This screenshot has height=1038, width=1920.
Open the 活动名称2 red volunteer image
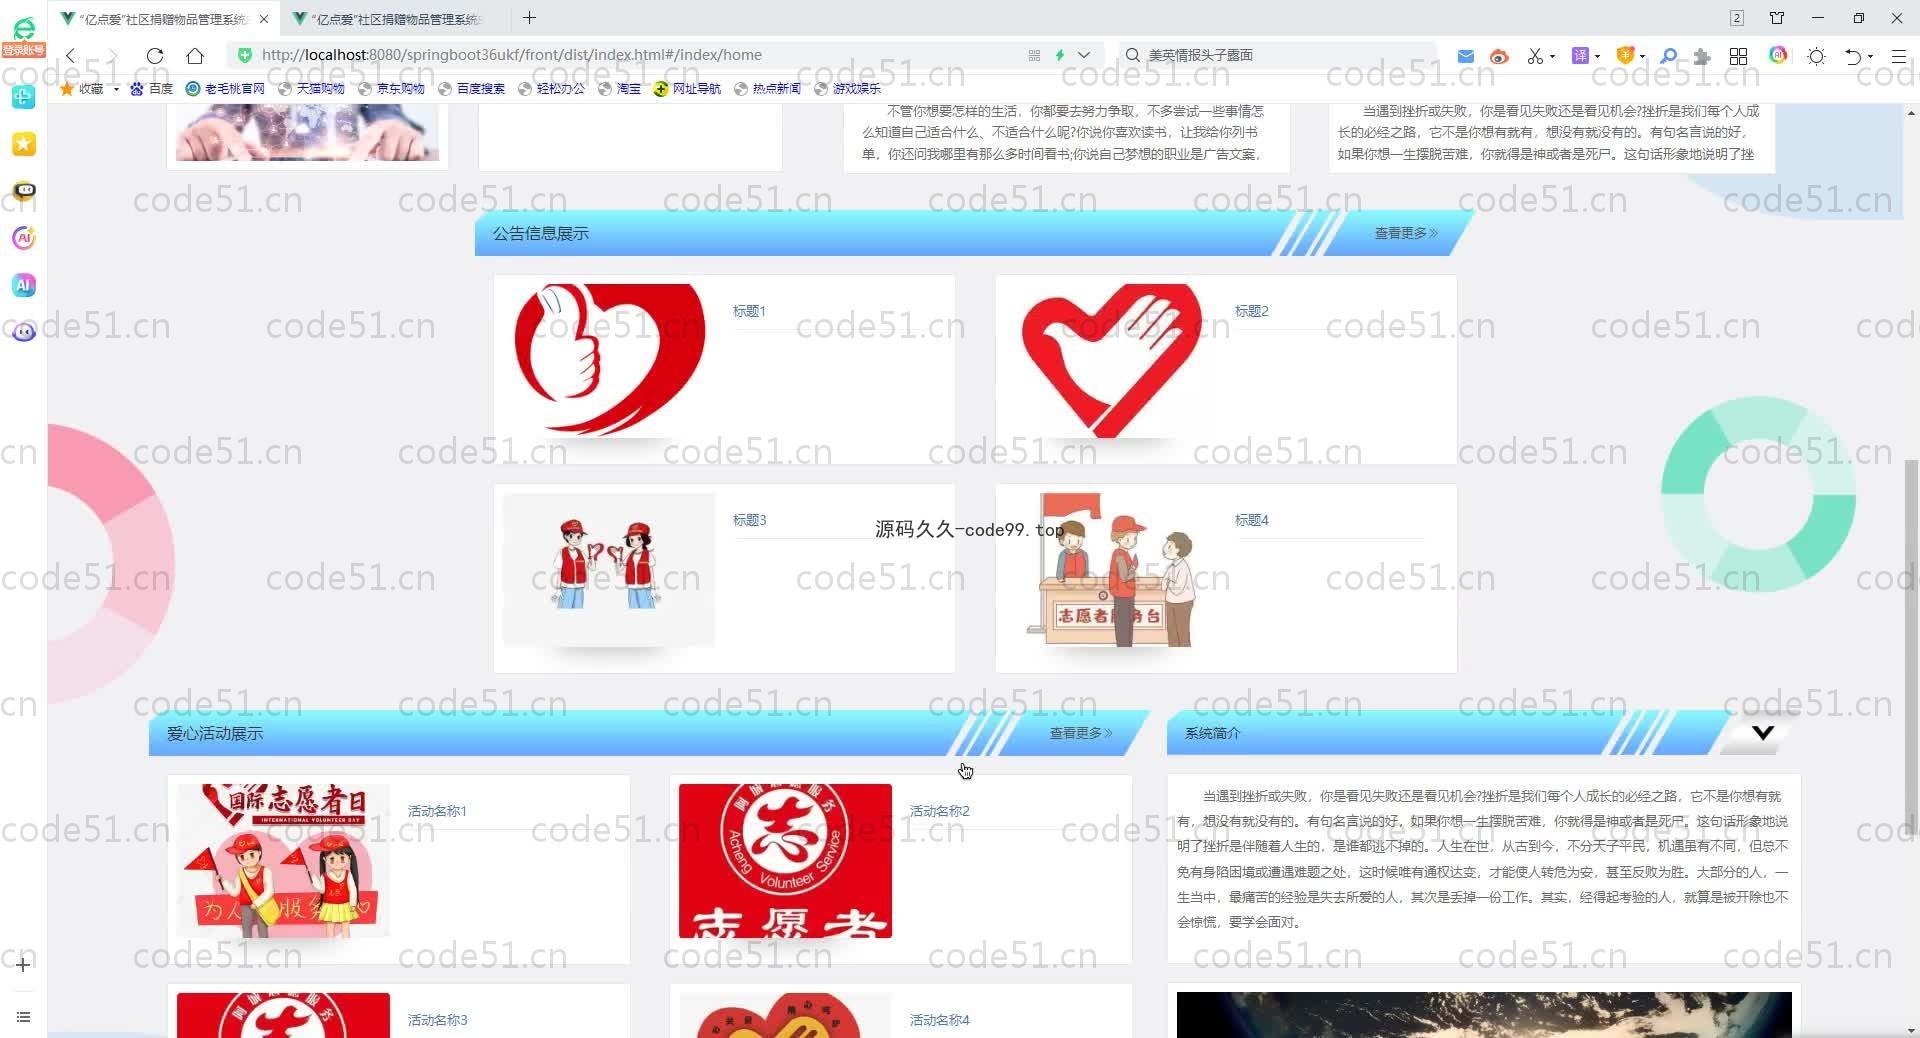click(785, 861)
